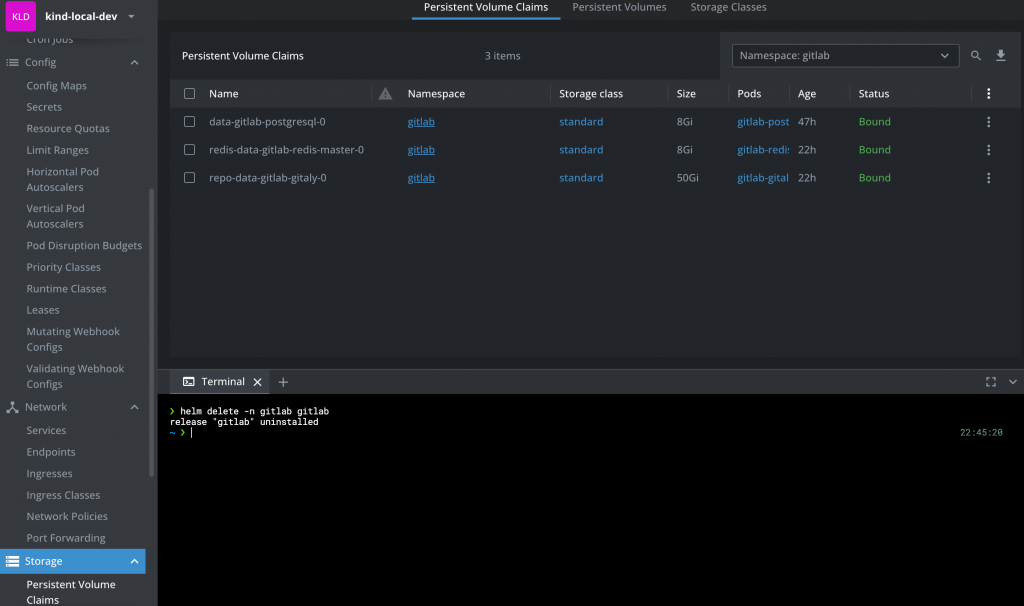Open Network Policies in sidebar
The height and width of the screenshot is (606, 1024).
pyautogui.click(x=67, y=517)
